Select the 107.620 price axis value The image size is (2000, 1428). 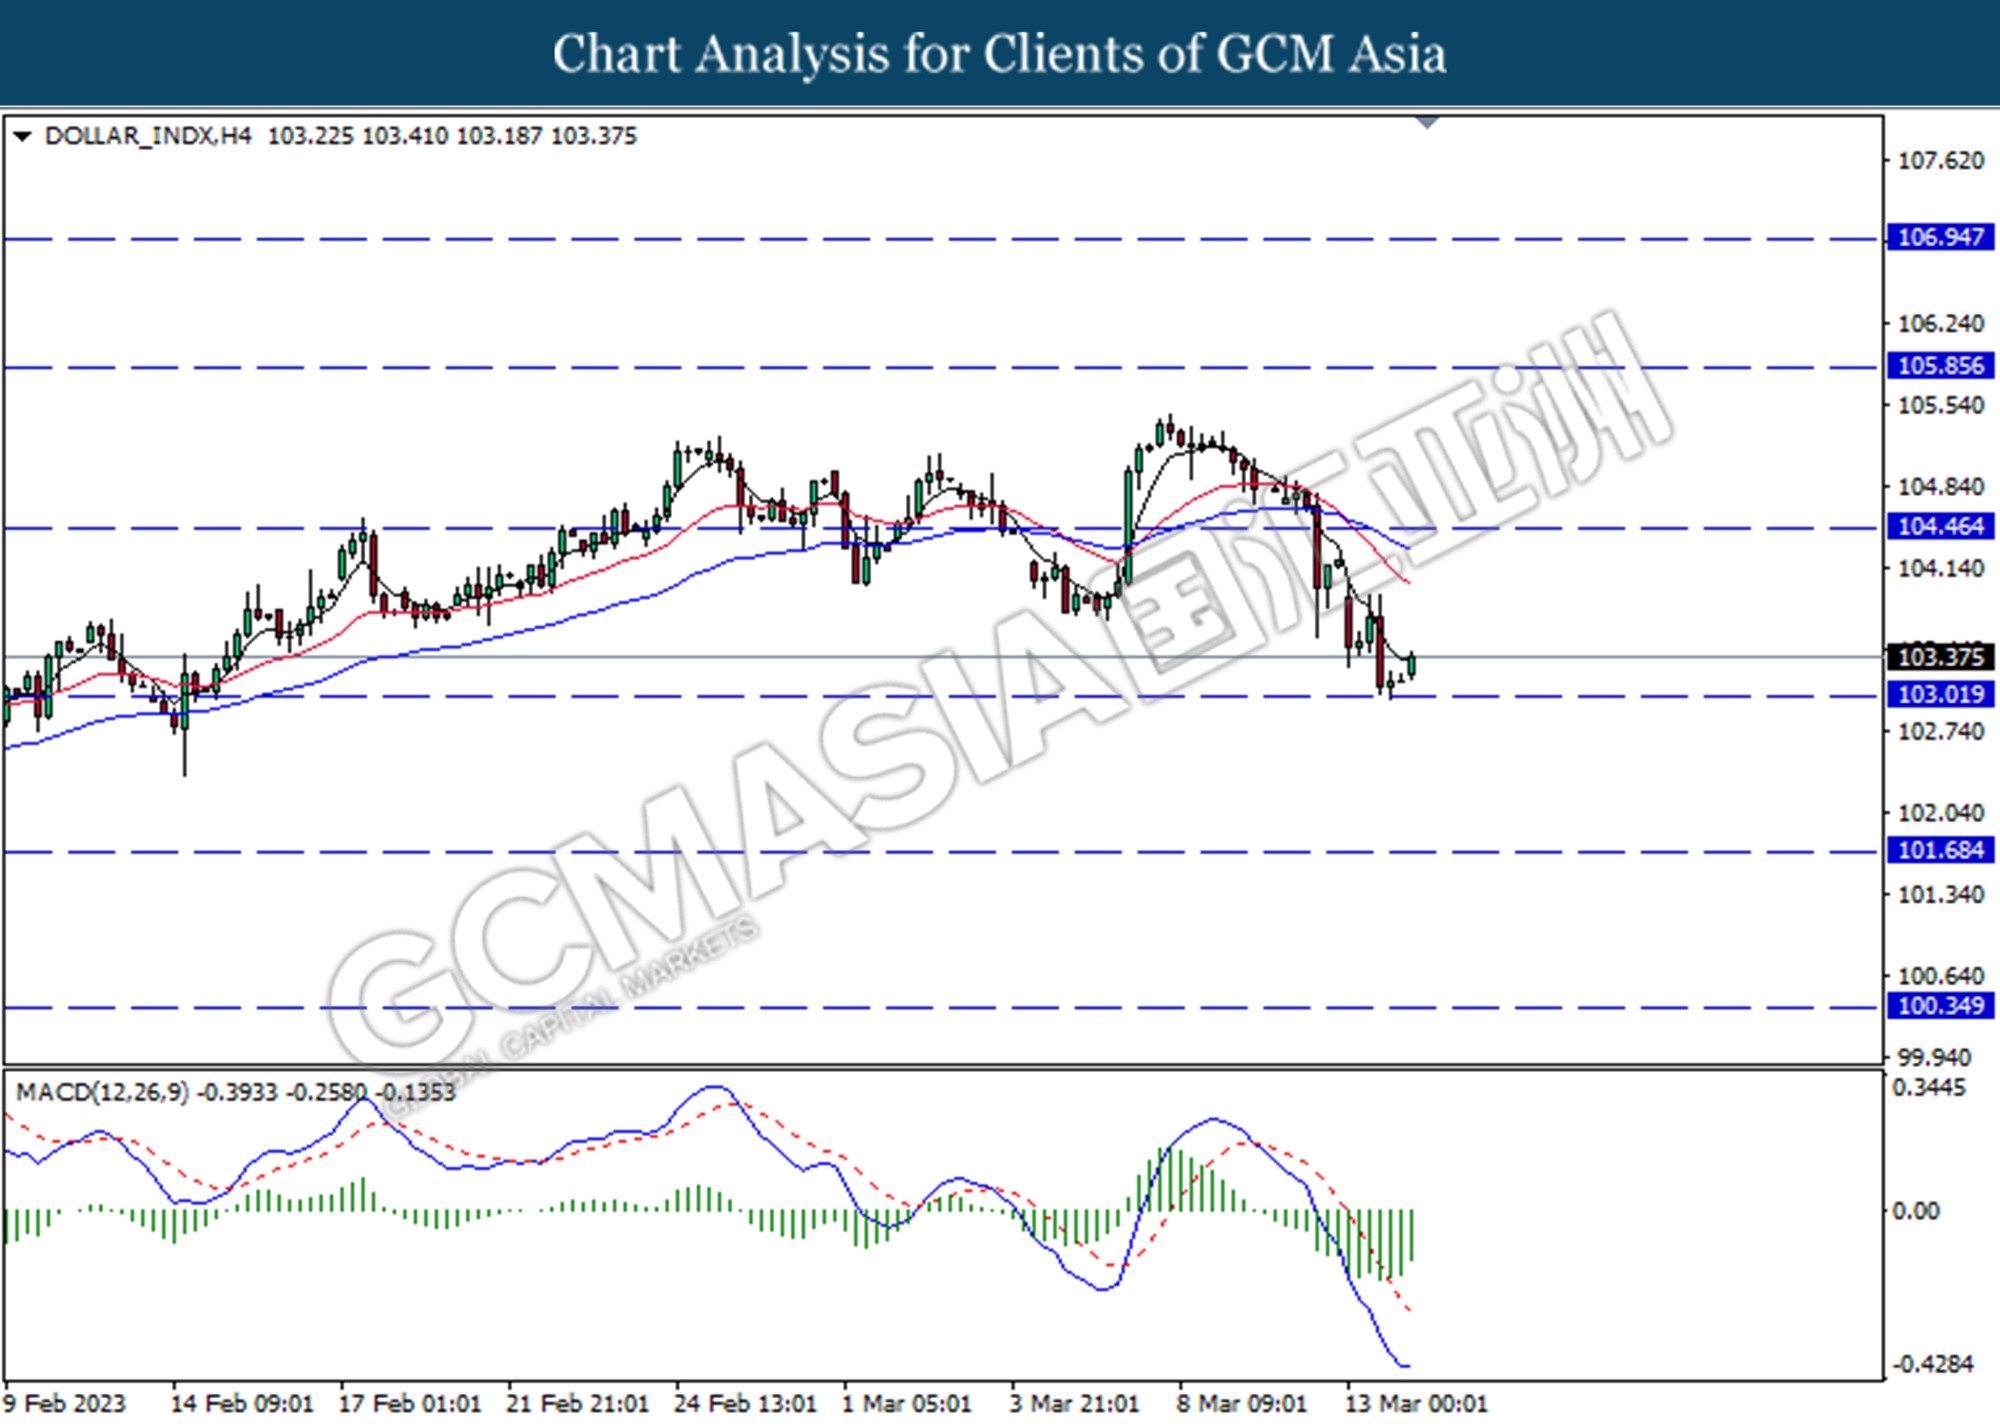tap(1940, 160)
